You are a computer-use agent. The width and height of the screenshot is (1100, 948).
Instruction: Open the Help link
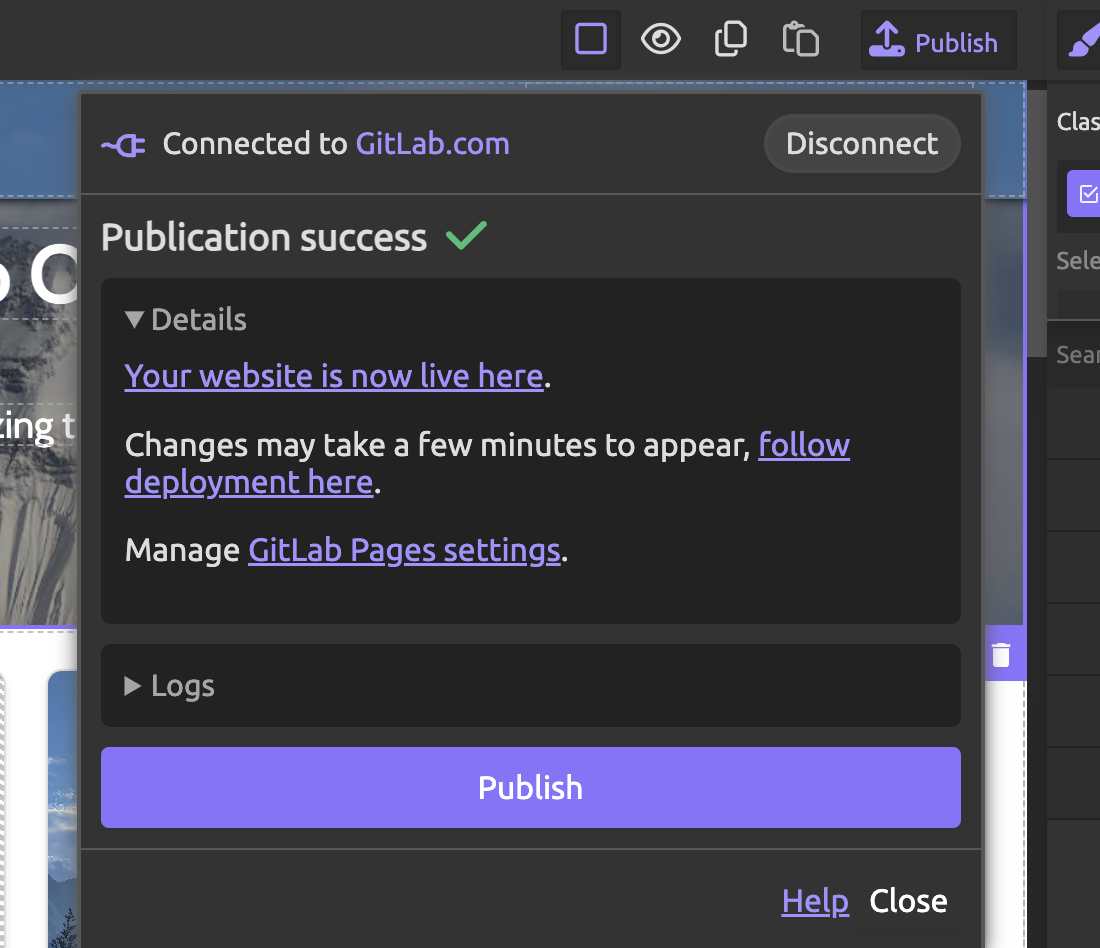[x=815, y=900]
